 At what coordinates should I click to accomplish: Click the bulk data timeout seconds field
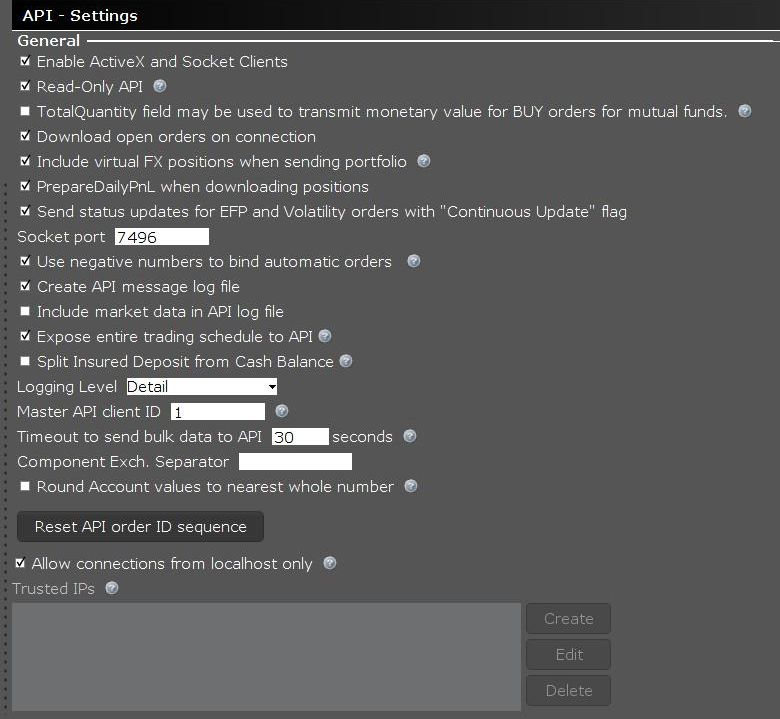300,437
